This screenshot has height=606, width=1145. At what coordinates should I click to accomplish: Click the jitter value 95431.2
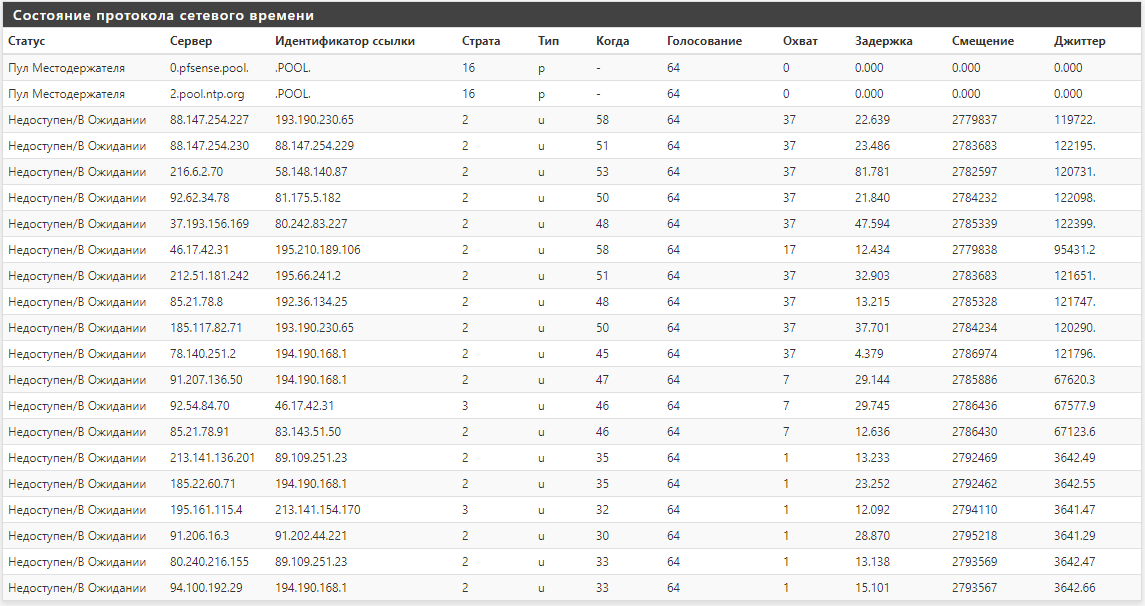1074,250
